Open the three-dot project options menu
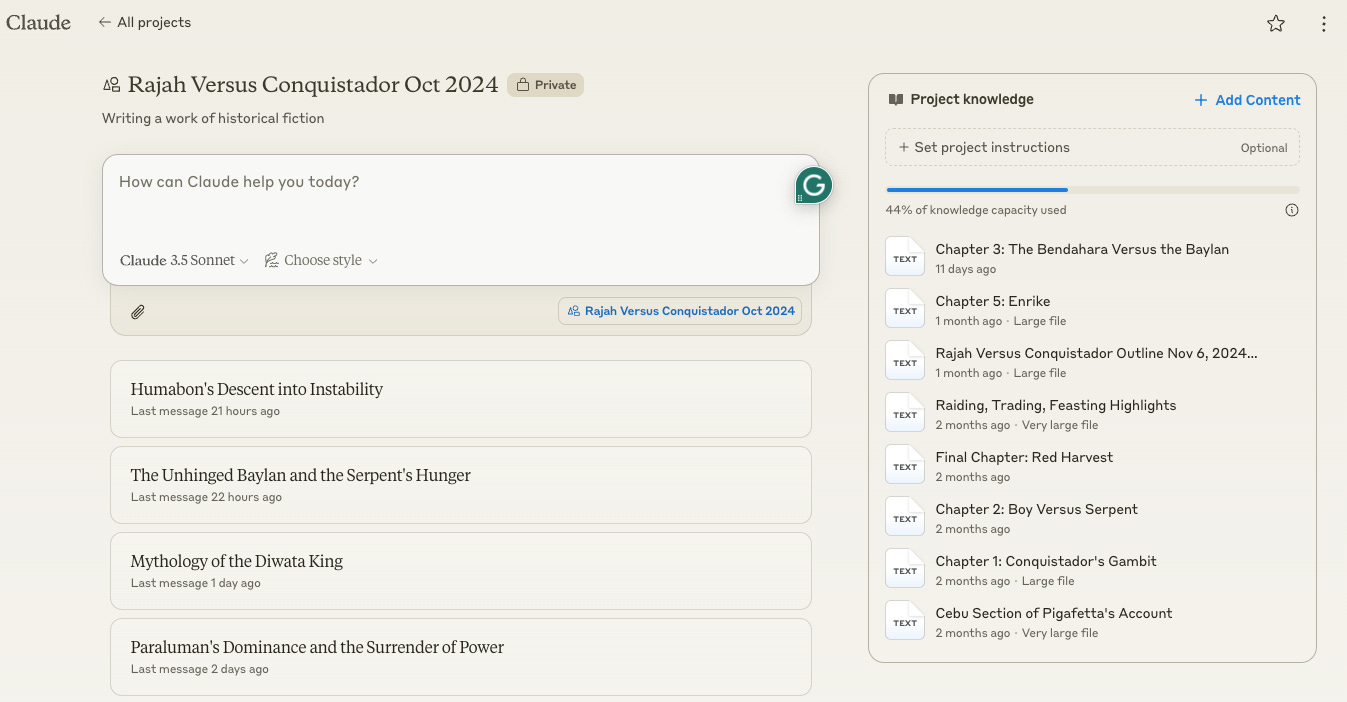 coord(1324,24)
